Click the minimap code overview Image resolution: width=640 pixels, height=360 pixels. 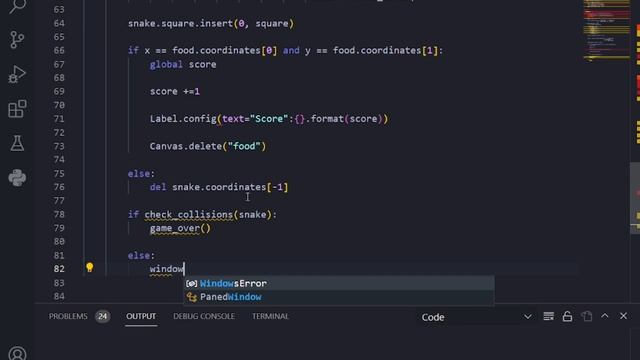[607, 31]
